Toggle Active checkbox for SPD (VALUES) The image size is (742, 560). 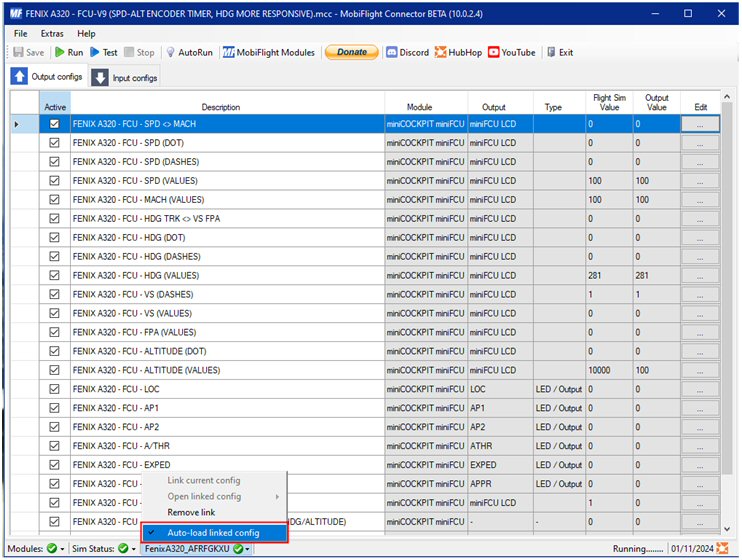(x=54, y=180)
